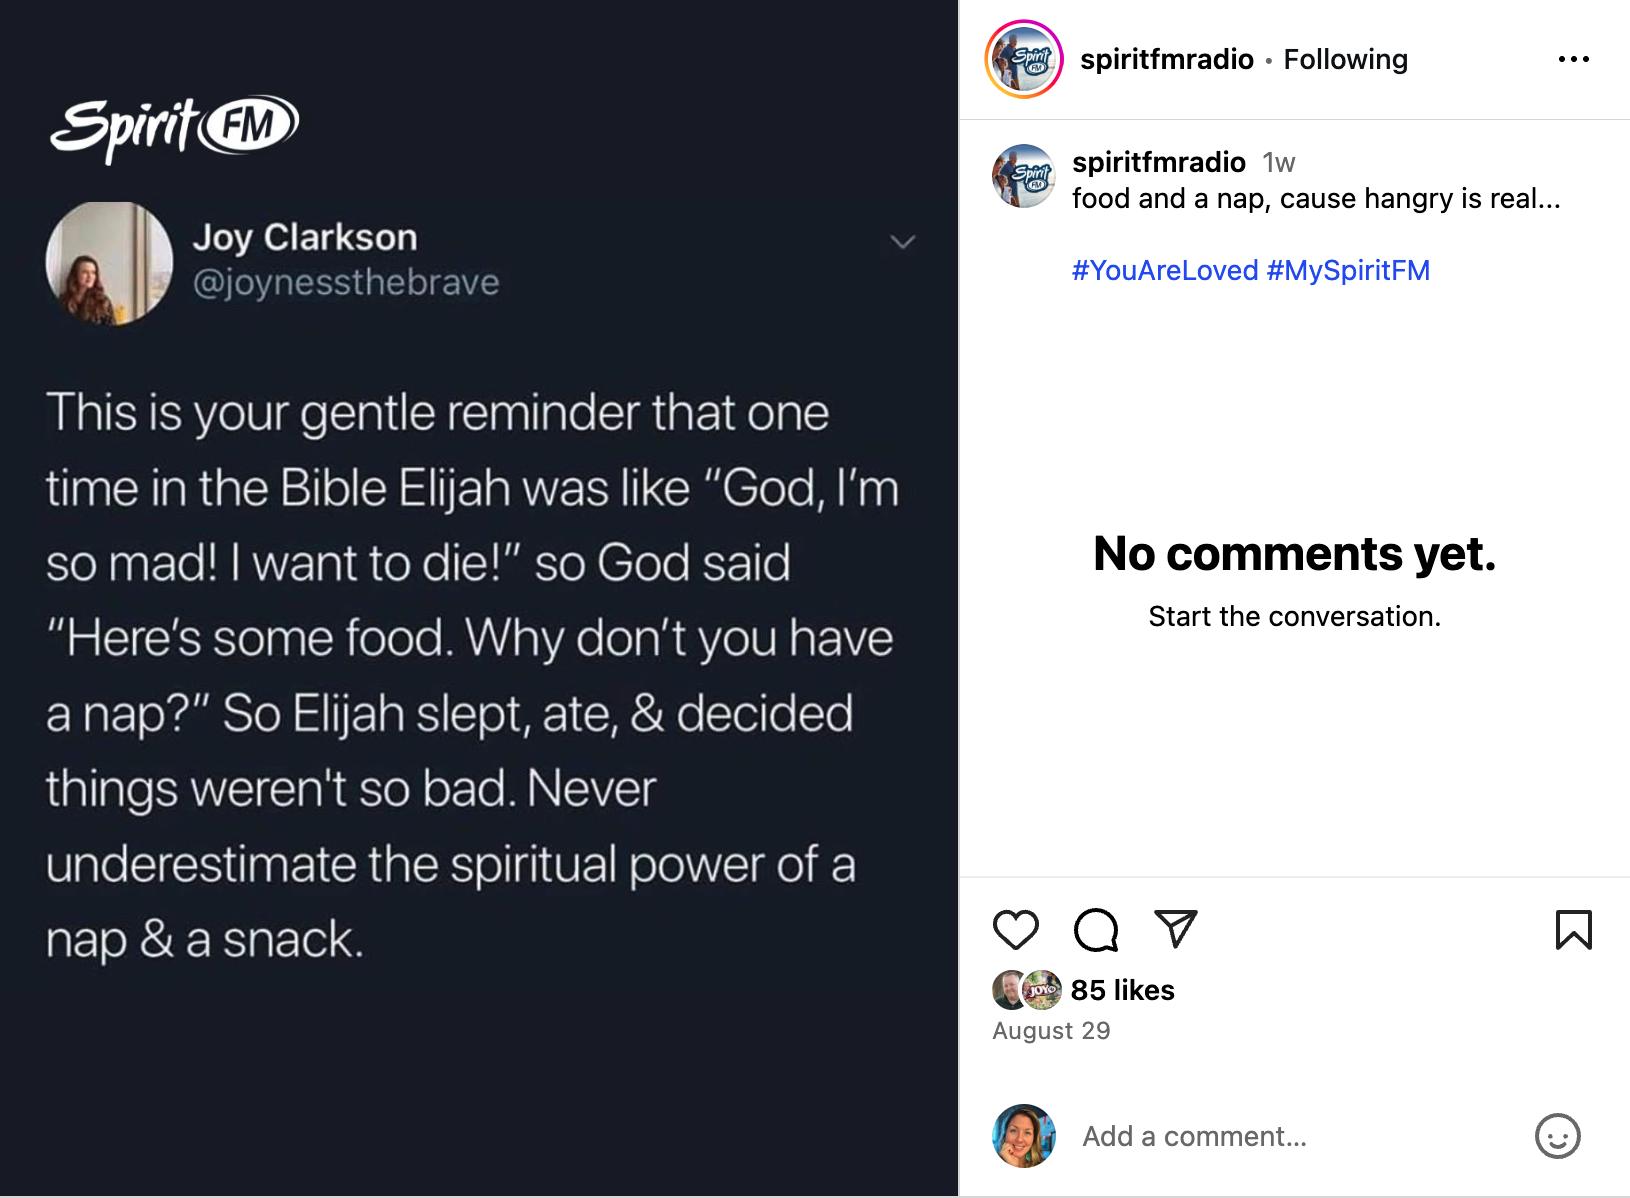
Task: Share post via paper plane icon
Action: pos(1175,929)
